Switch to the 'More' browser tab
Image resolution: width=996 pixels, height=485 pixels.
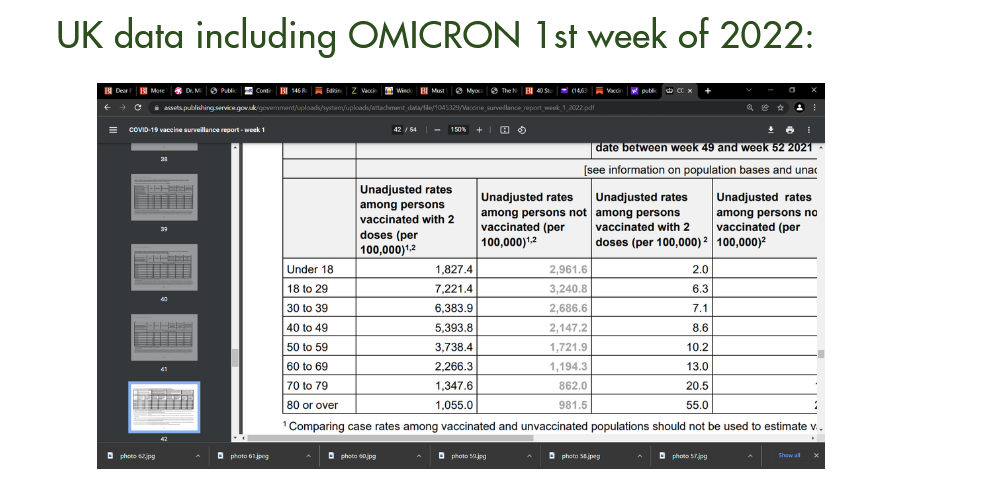(152, 91)
